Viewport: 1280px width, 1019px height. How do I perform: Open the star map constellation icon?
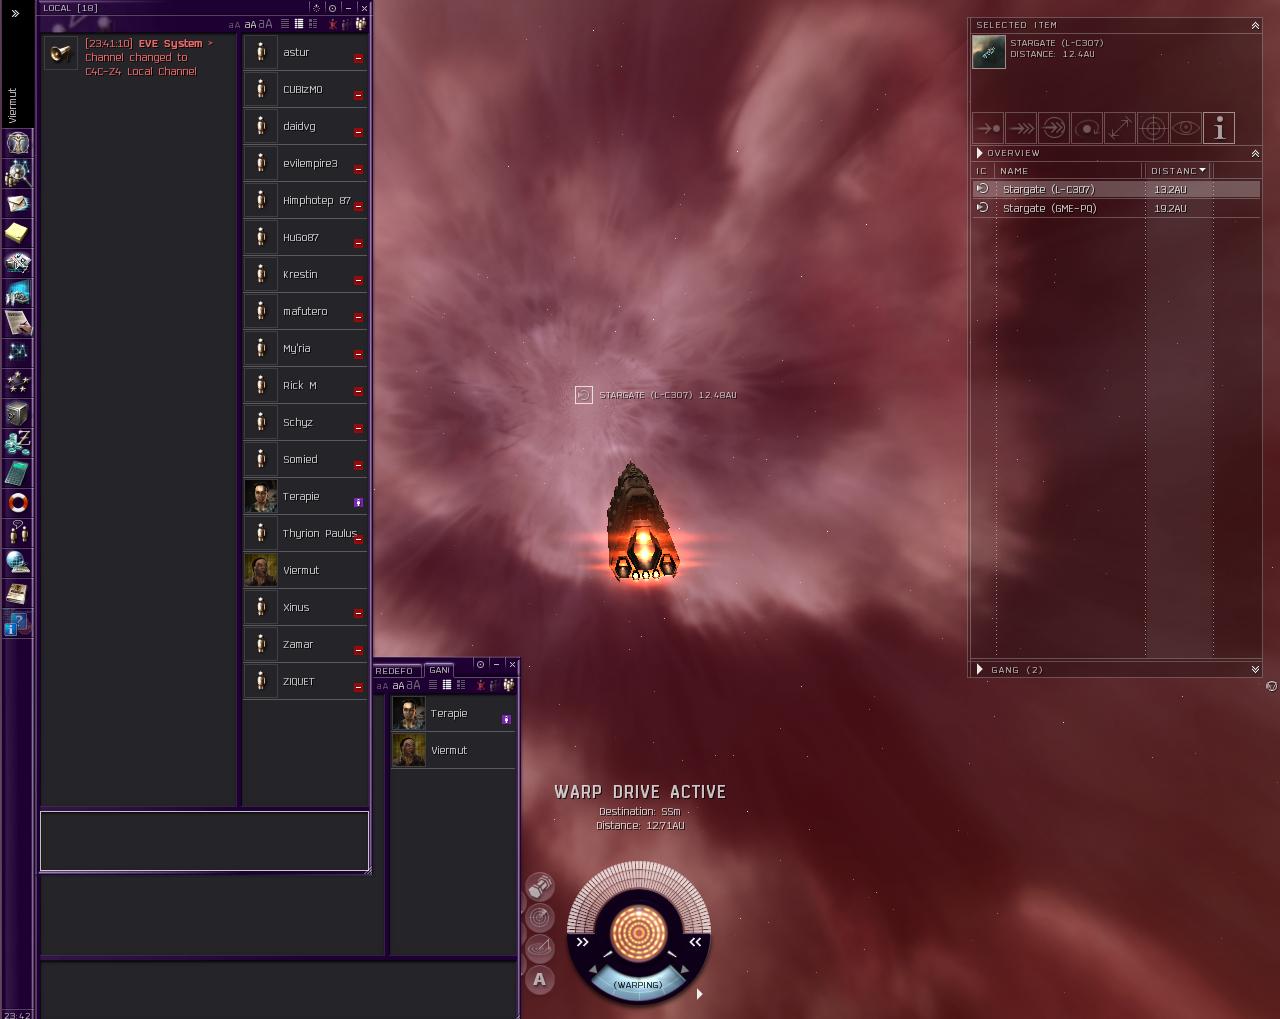18,353
